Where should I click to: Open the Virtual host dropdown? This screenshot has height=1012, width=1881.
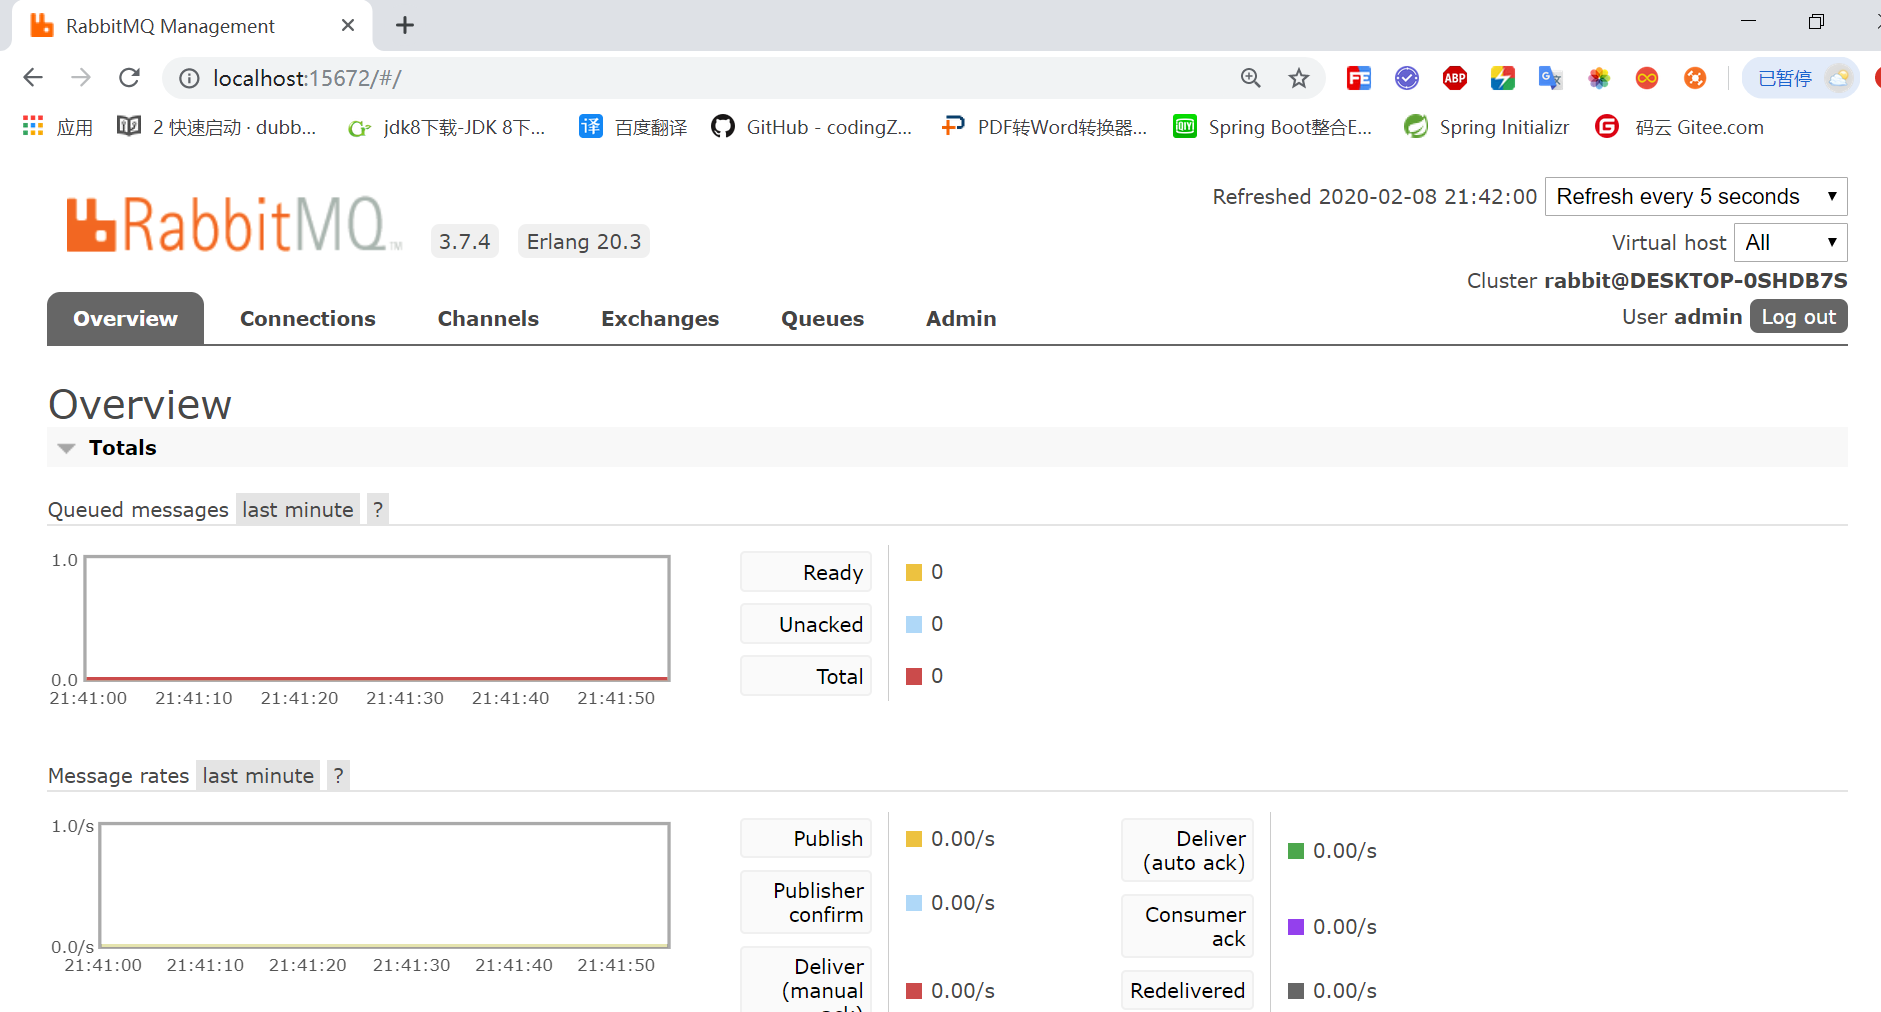[x=1791, y=242]
